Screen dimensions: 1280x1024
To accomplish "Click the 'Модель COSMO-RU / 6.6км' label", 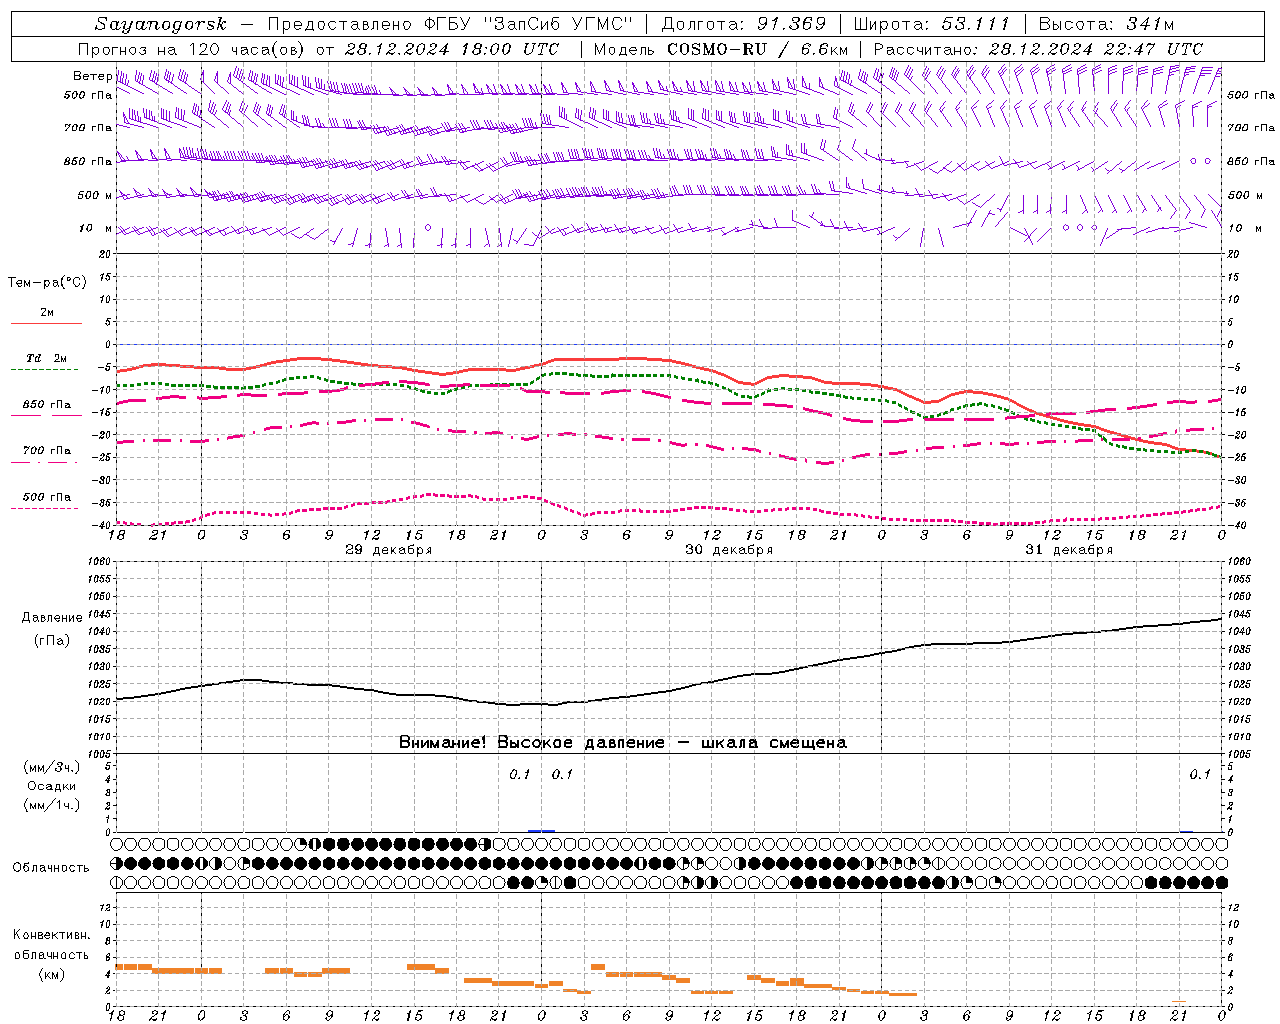I will pos(721,49).
